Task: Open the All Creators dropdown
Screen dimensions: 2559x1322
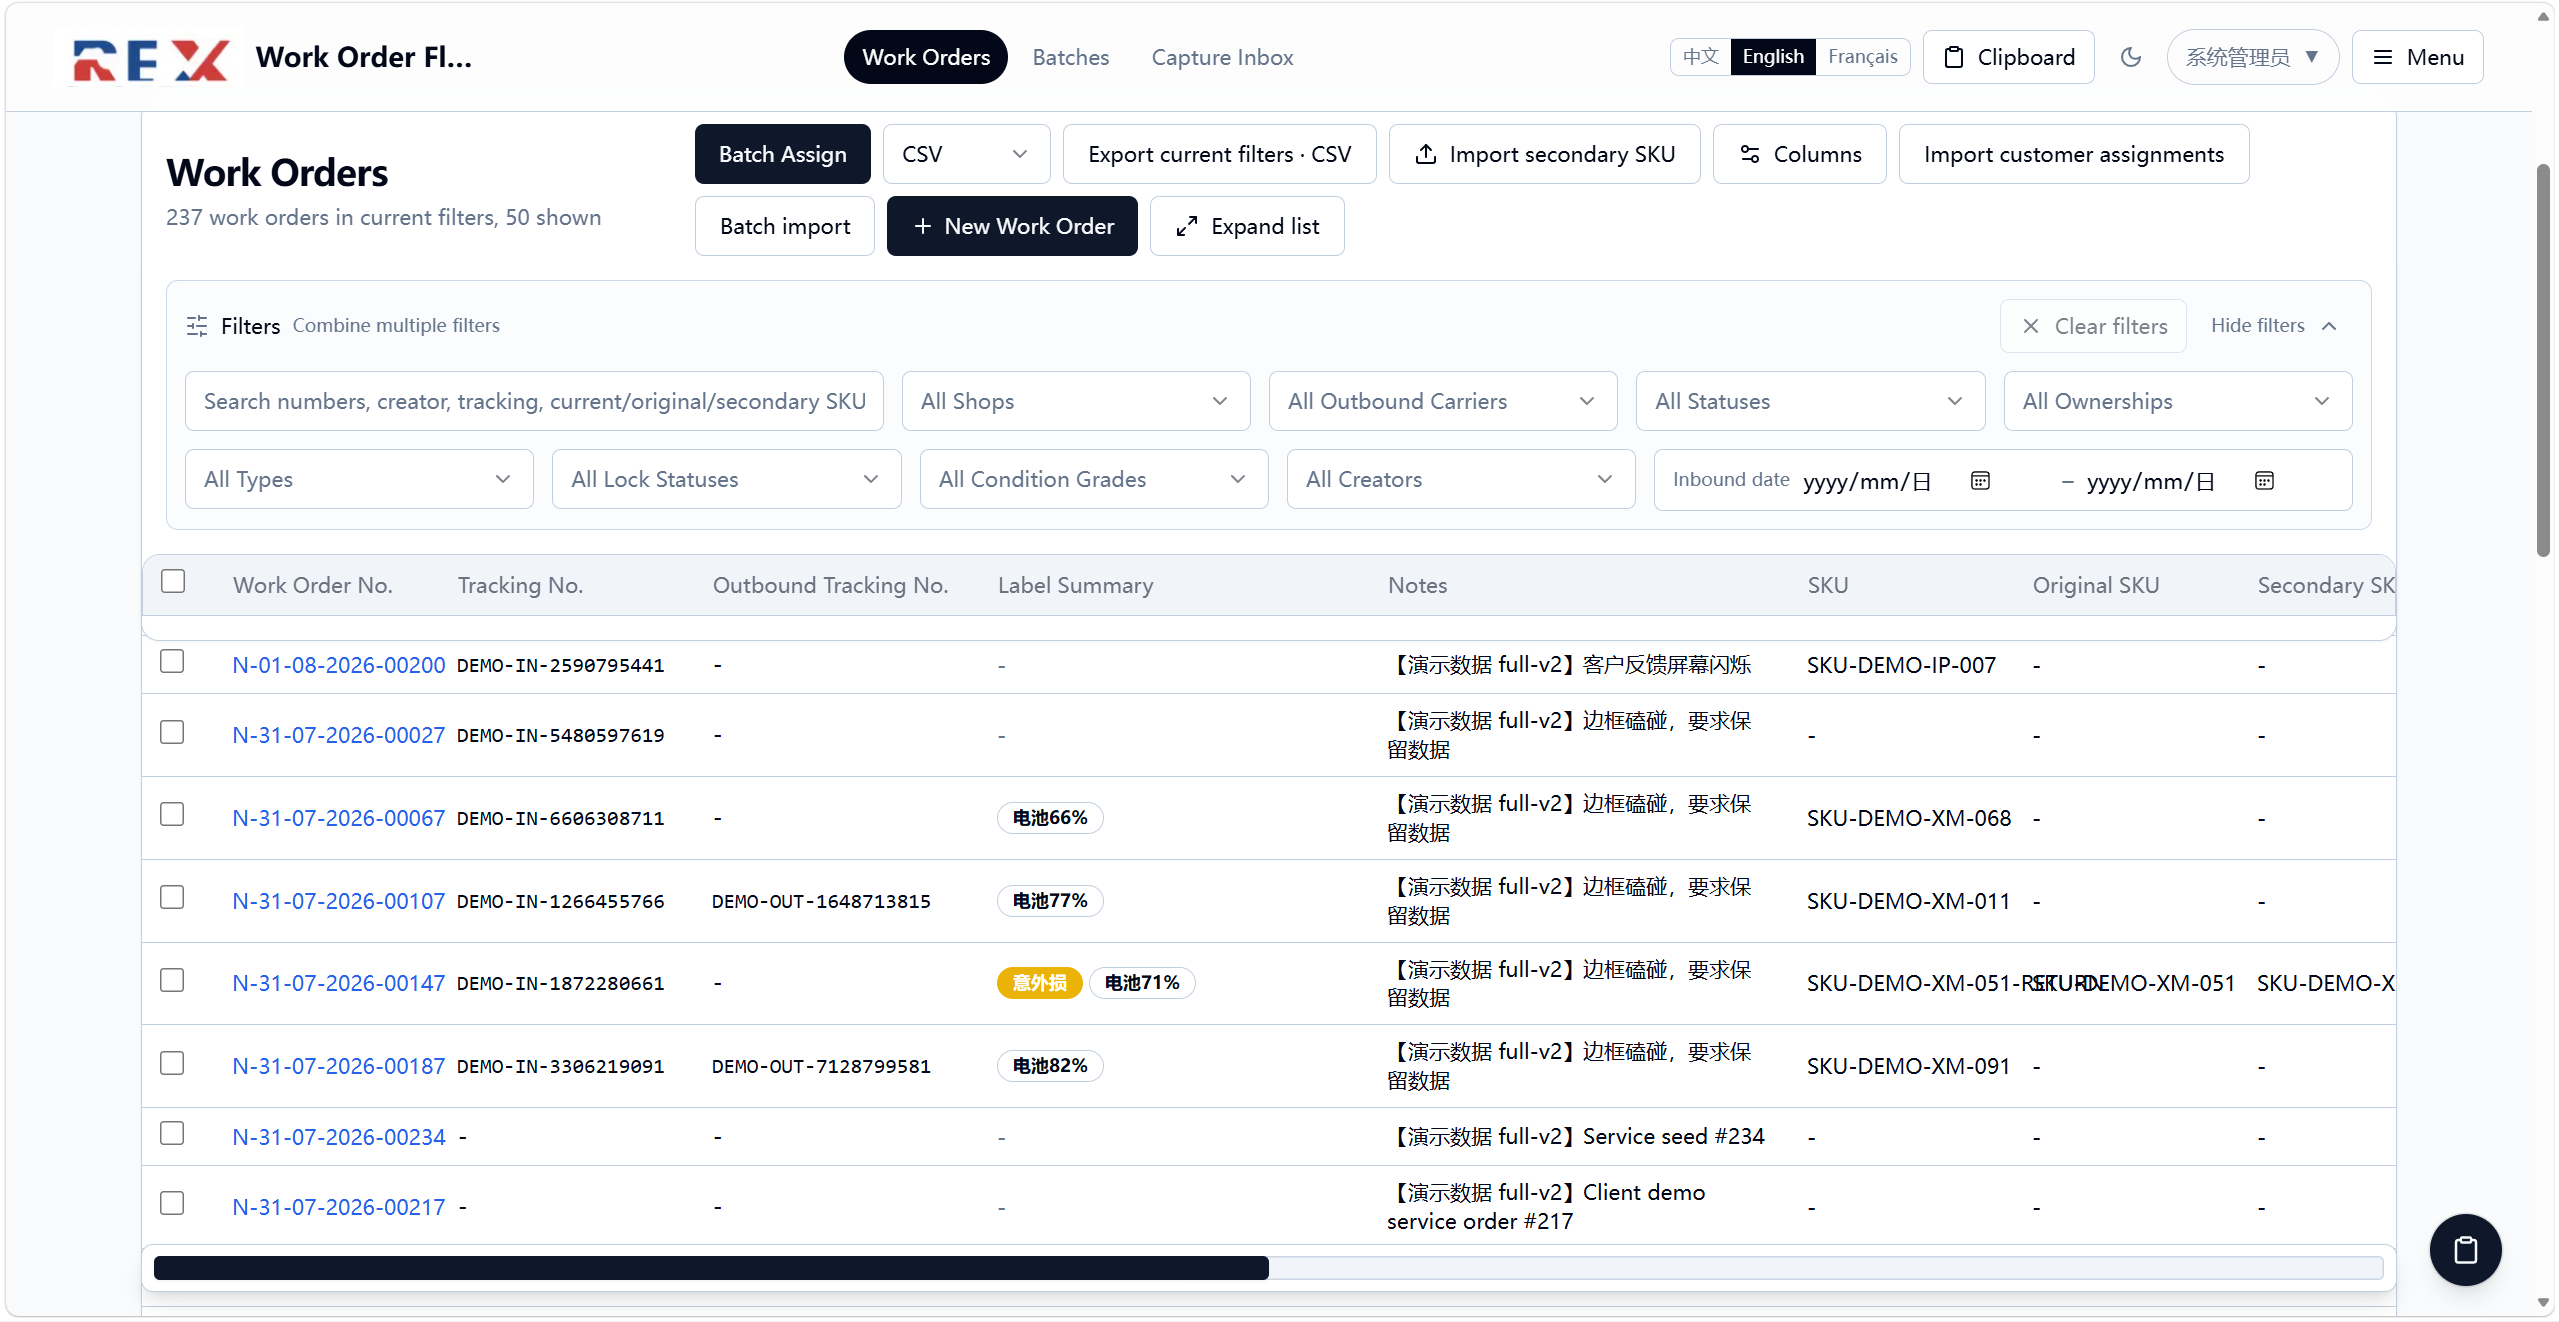Action: click(x=1460, y=479)
